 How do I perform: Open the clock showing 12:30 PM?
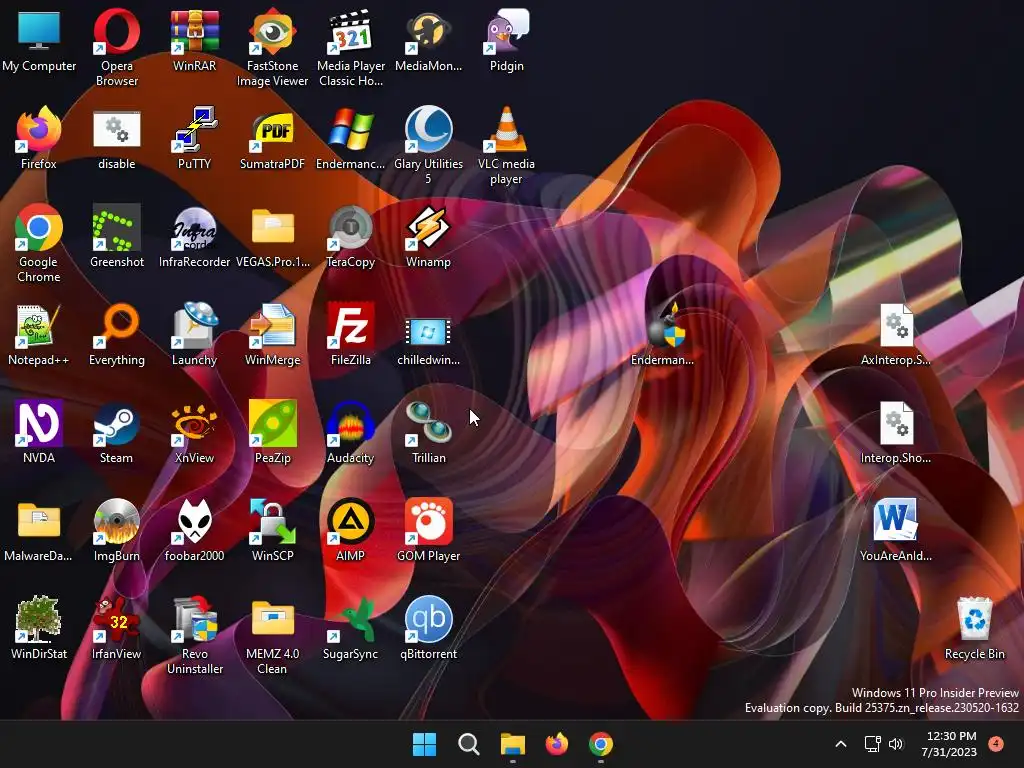[x=950, y=744]
